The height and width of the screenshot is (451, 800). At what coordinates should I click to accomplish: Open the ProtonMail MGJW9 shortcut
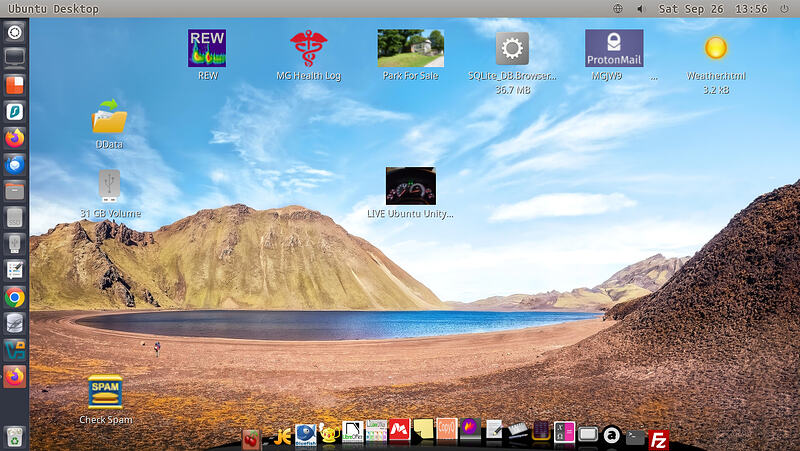pos(614,48)
